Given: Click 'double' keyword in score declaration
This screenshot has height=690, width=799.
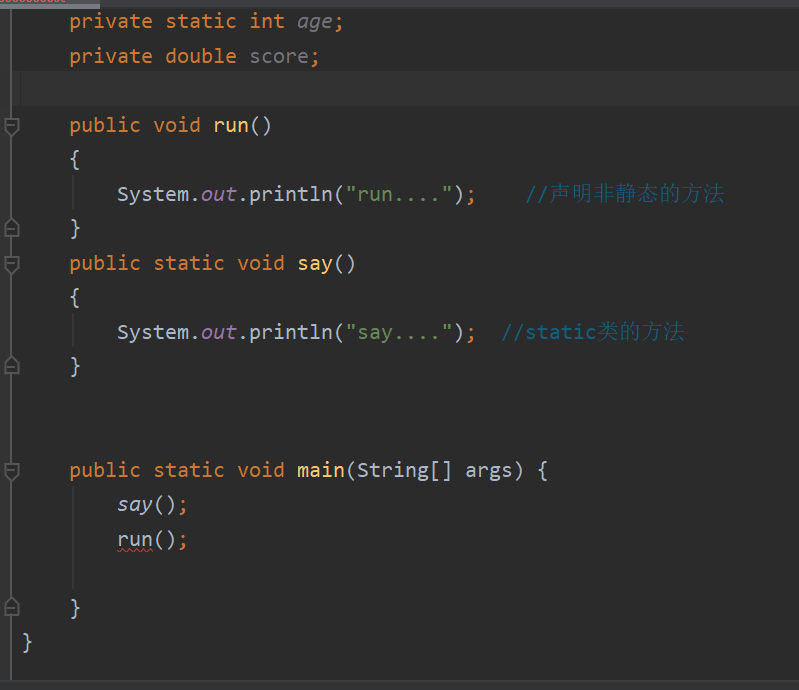Looking at the screenshot, I should 201,56.
